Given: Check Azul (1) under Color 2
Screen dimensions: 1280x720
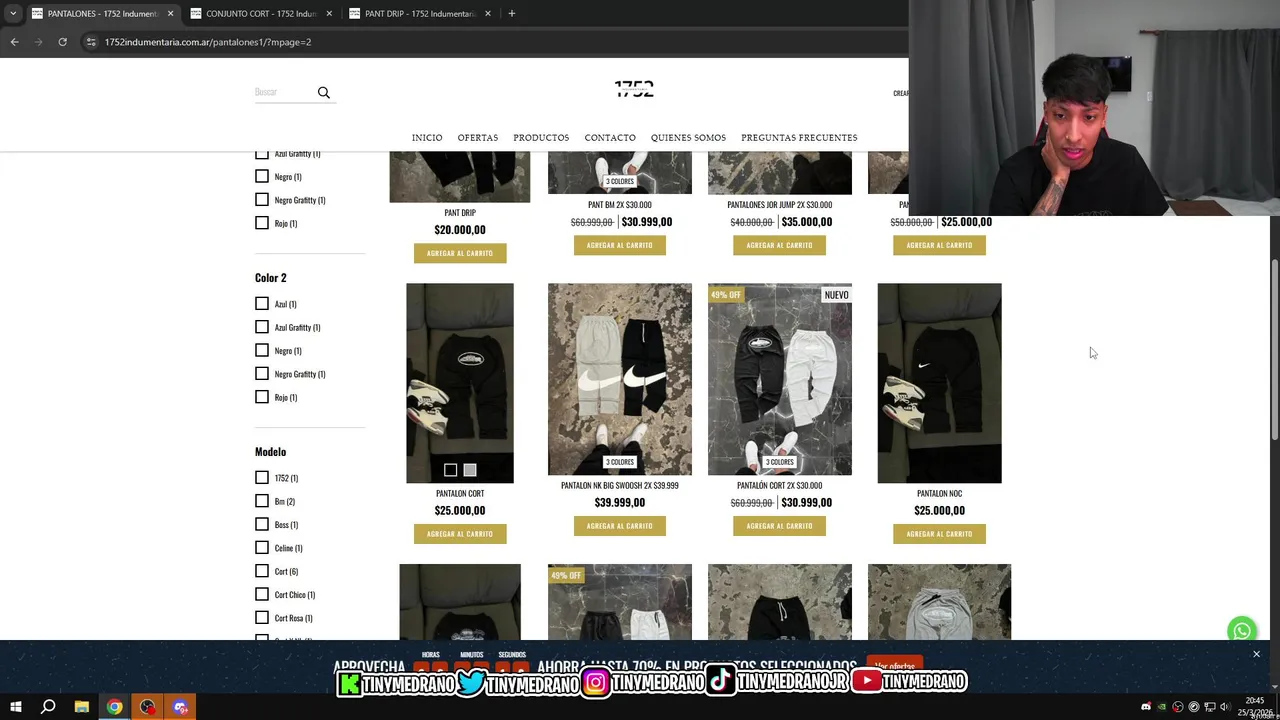Looking at the screenshot, I should click(262, 304).
